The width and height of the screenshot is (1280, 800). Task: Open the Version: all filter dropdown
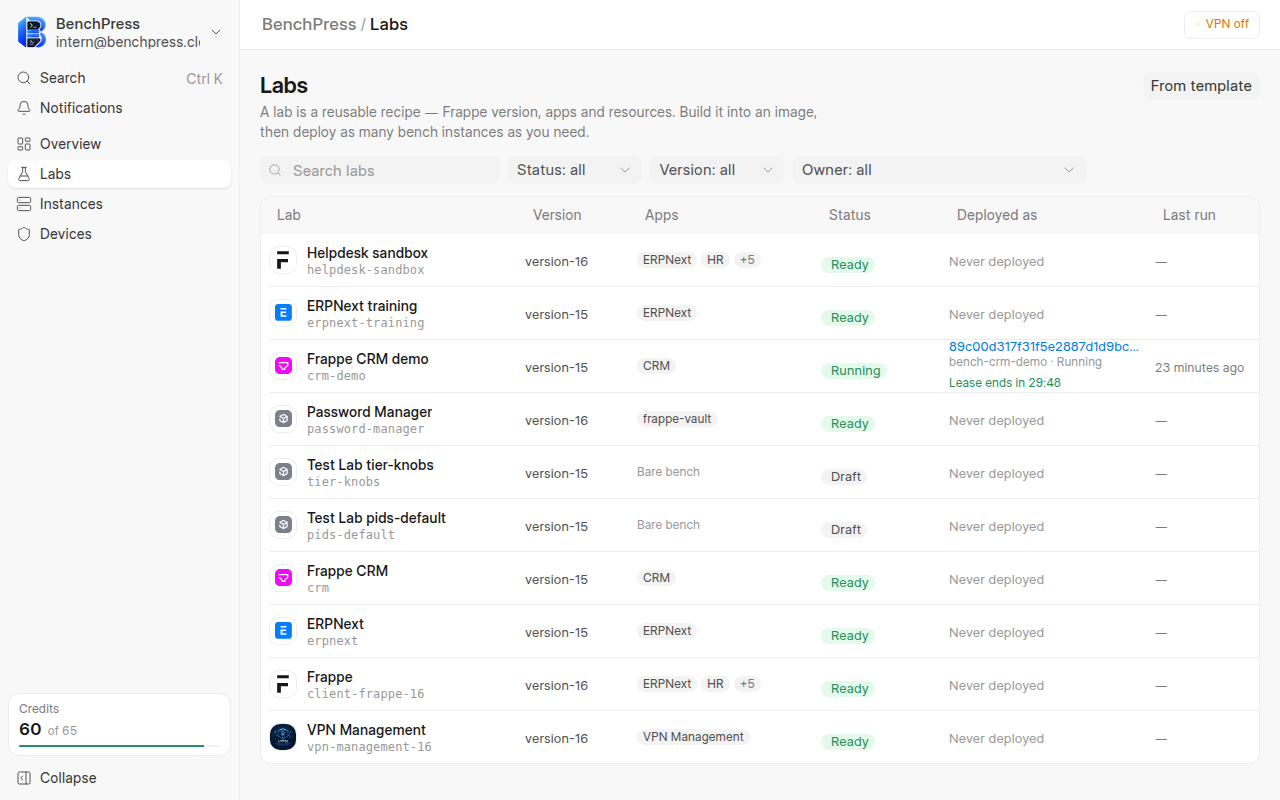point(717,170)
